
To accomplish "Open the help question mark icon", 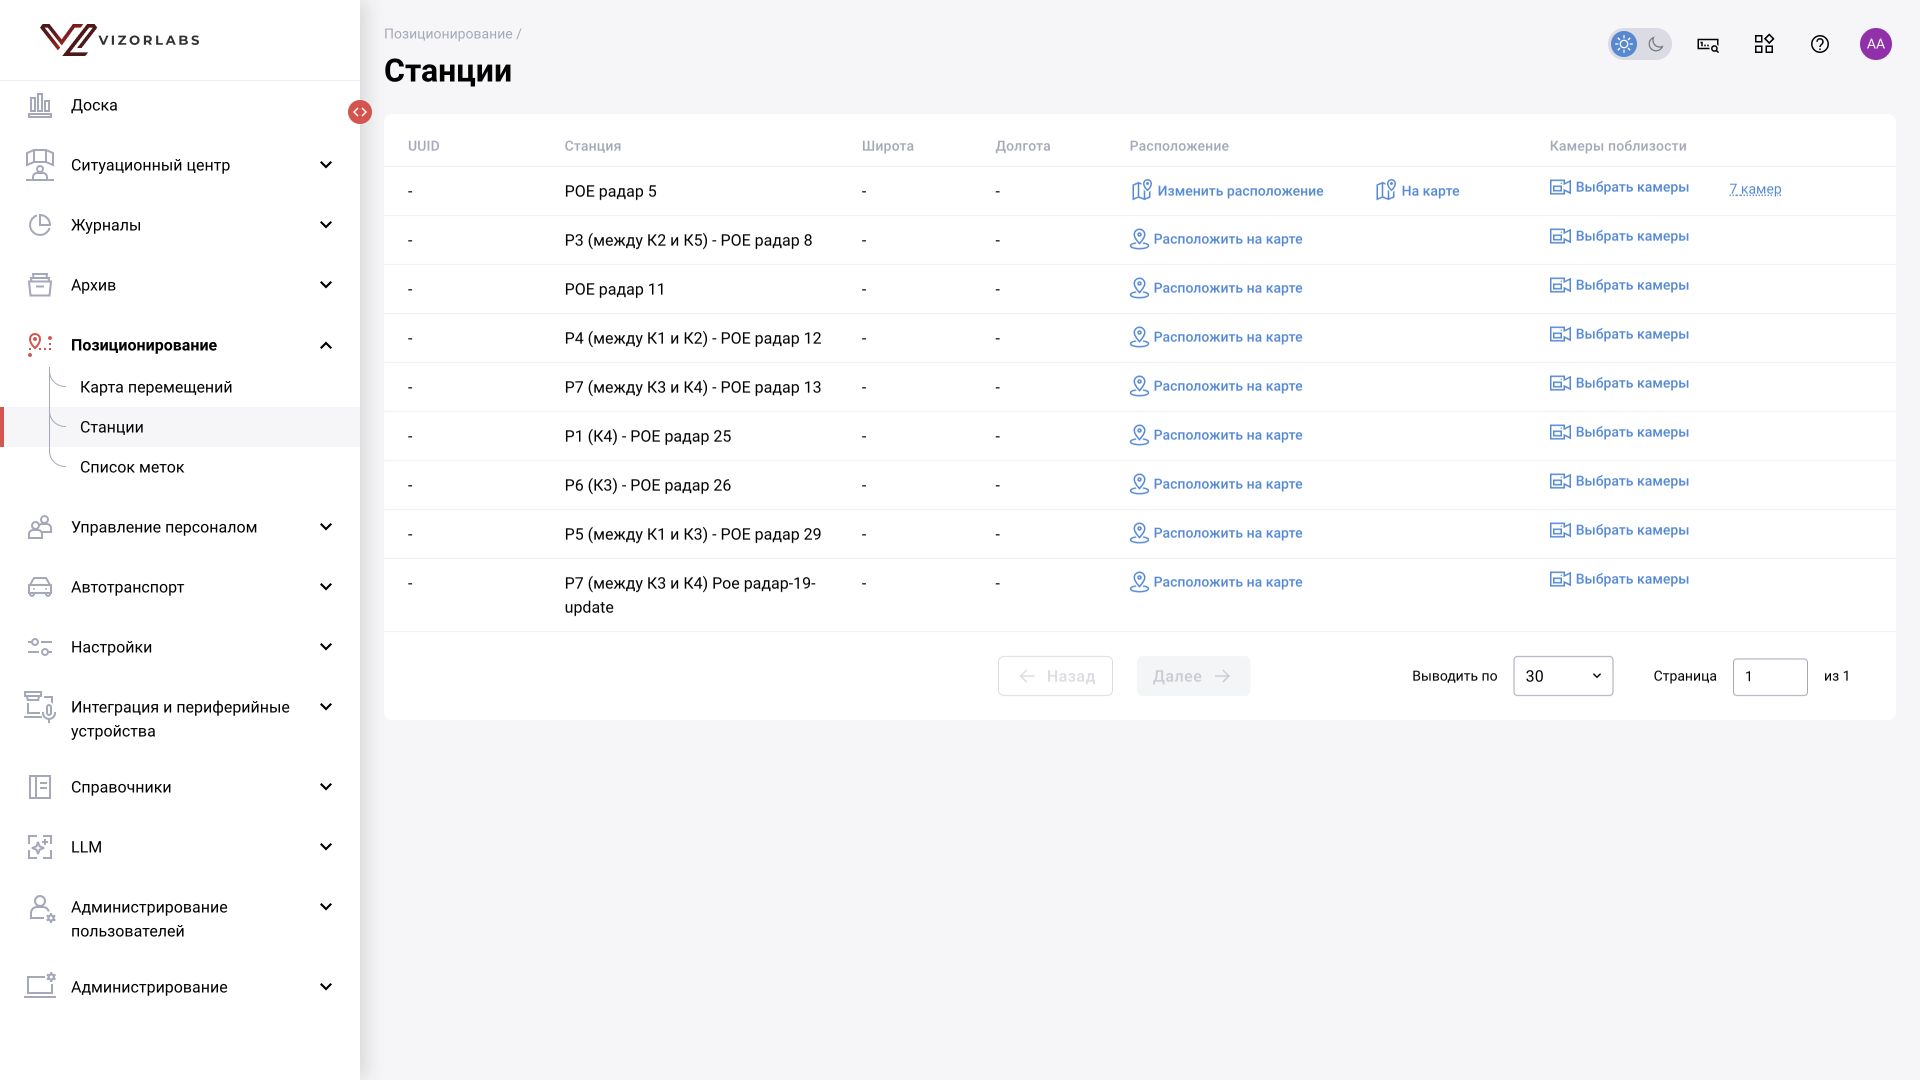I will click(x=1820, y=44).
